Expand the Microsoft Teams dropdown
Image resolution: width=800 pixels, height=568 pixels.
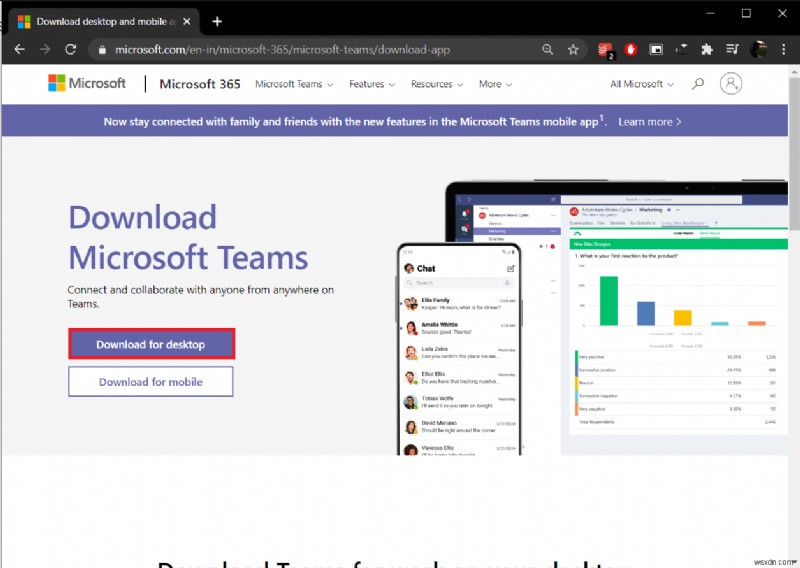click(x=294, y=84)
